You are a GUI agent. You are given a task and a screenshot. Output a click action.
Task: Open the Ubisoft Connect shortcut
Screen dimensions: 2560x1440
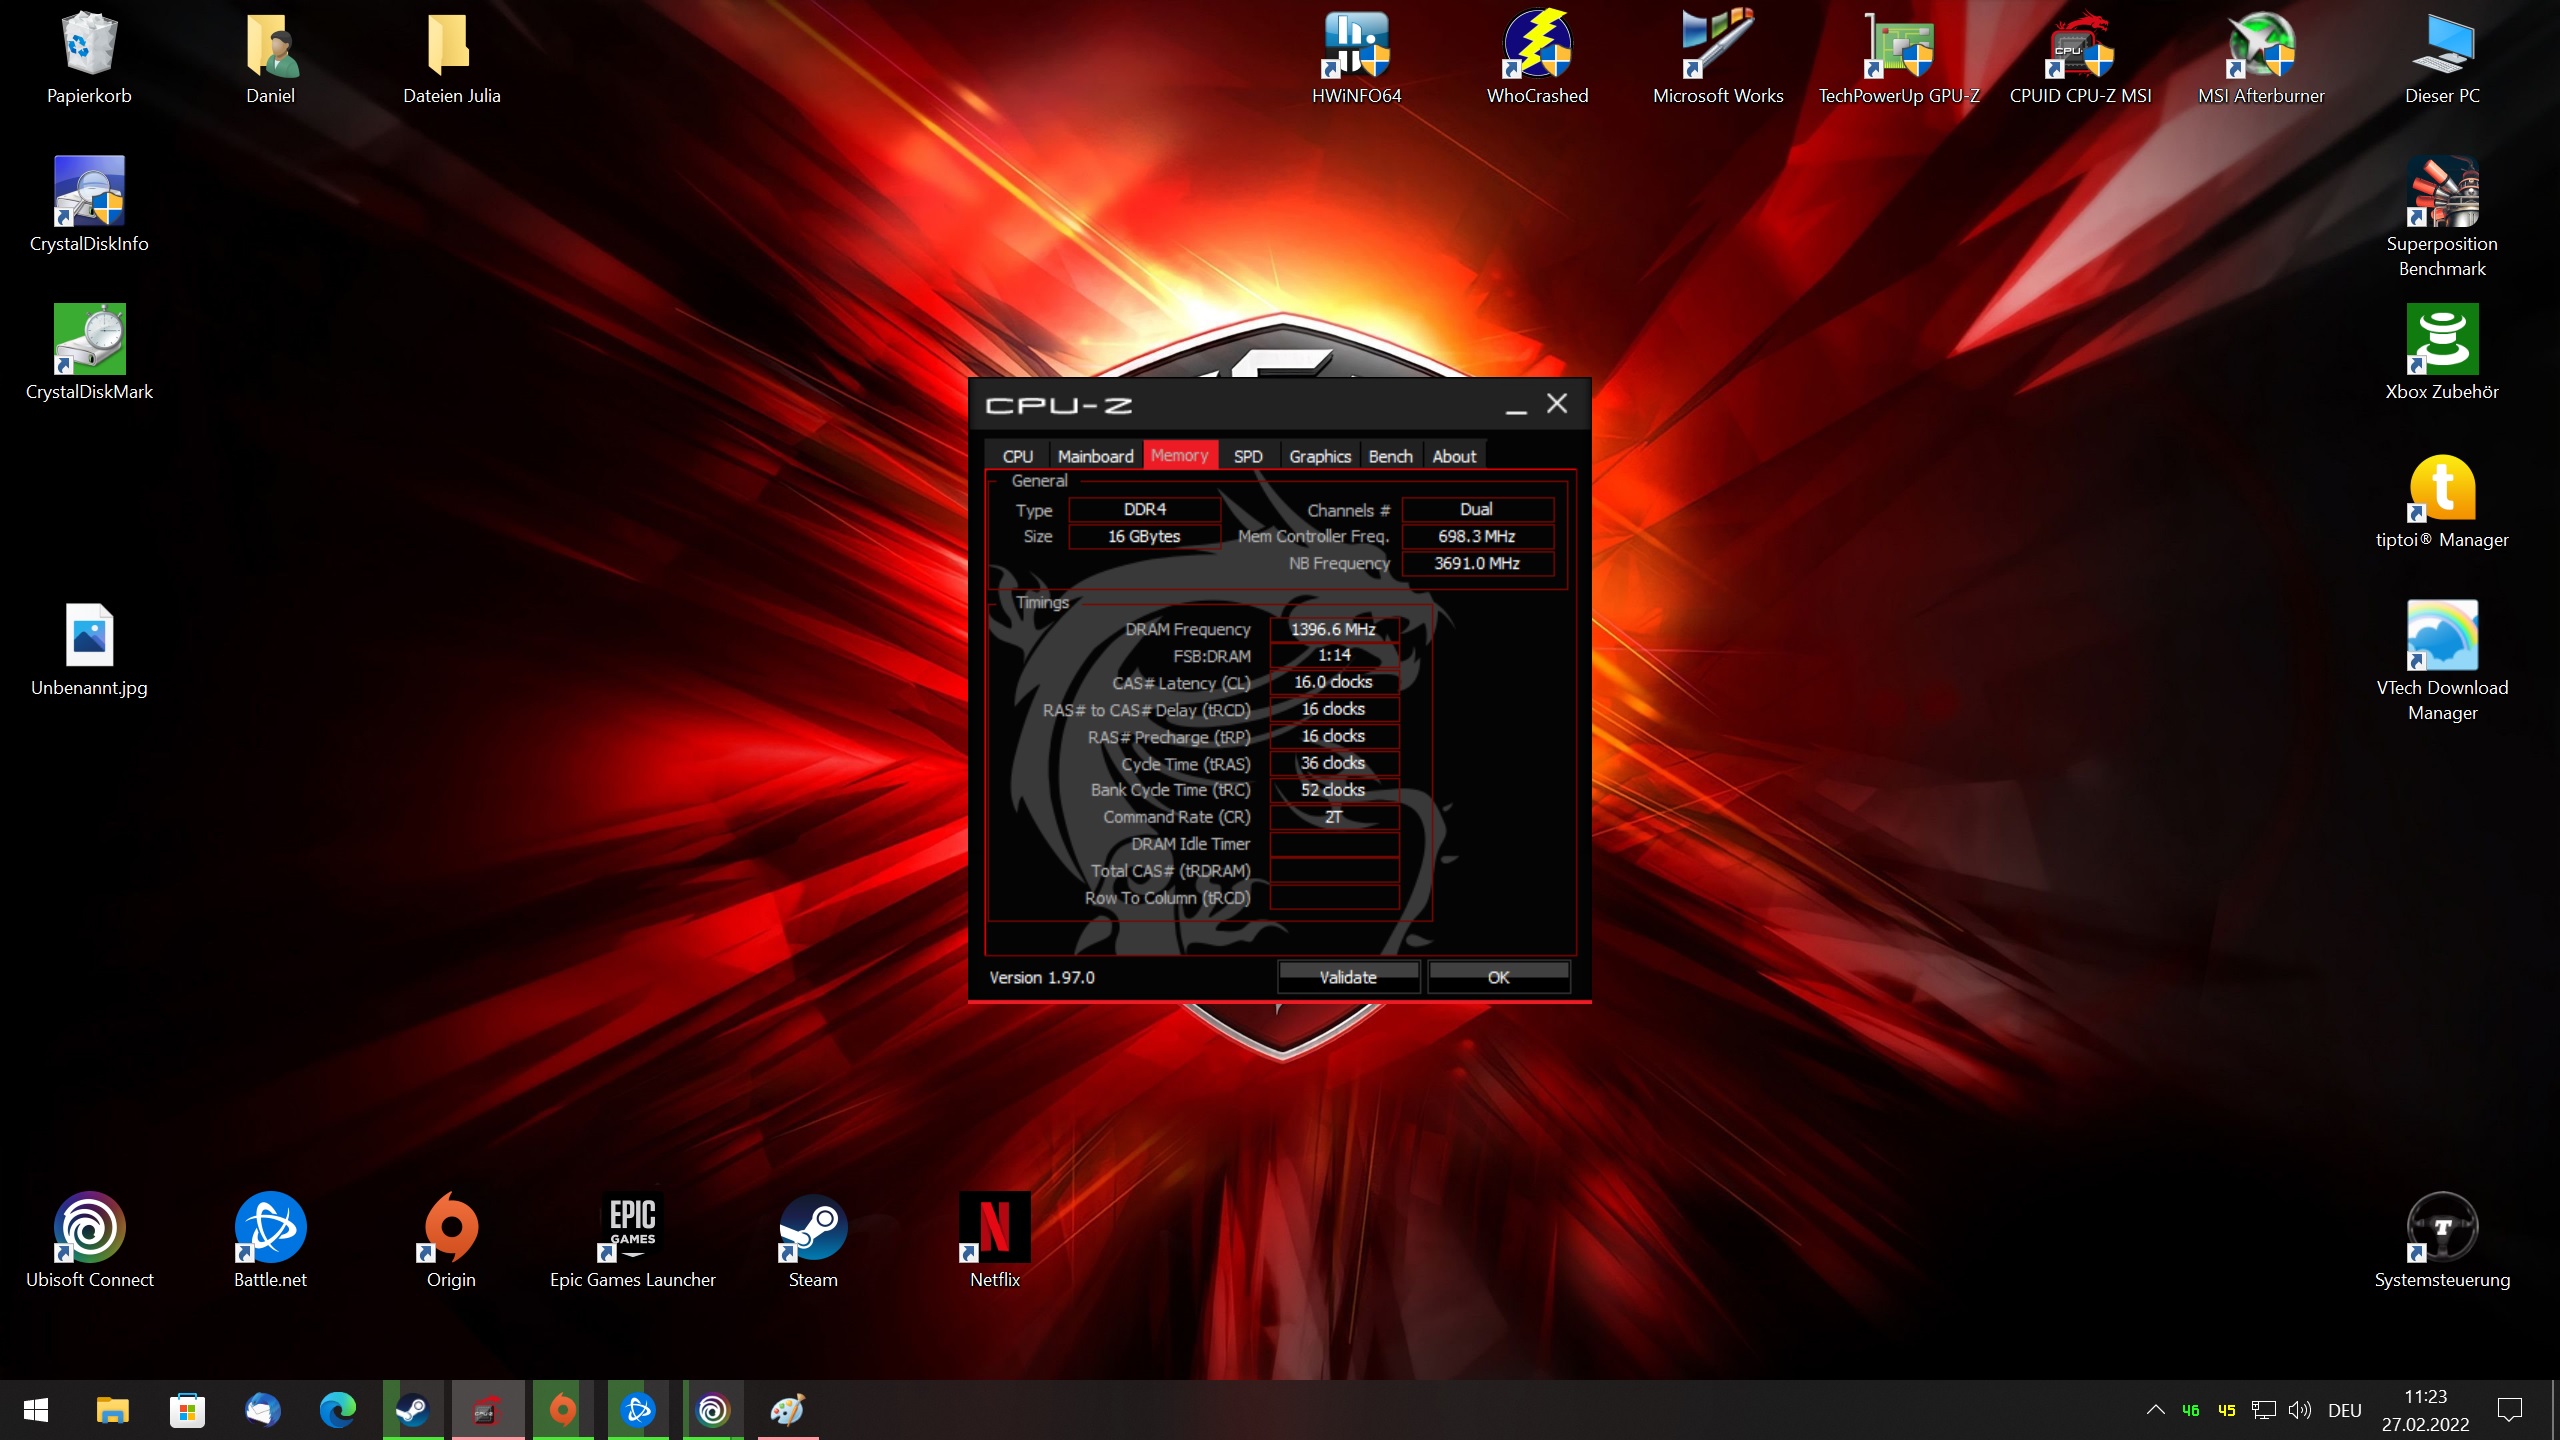(x=89, y=1228)
